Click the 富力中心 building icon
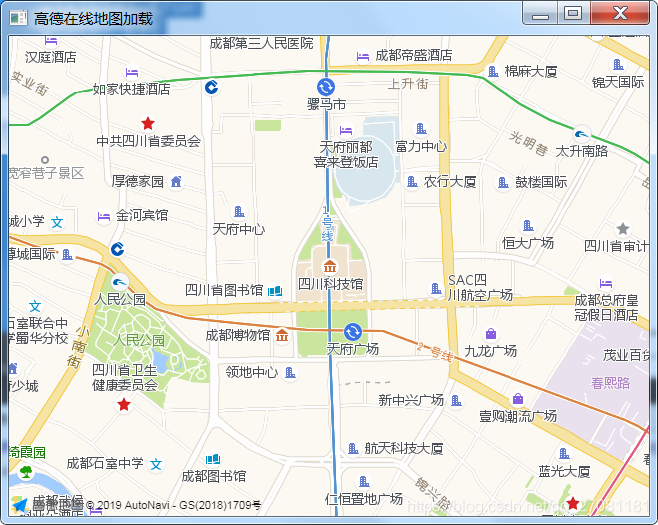 tap(421, 128)
